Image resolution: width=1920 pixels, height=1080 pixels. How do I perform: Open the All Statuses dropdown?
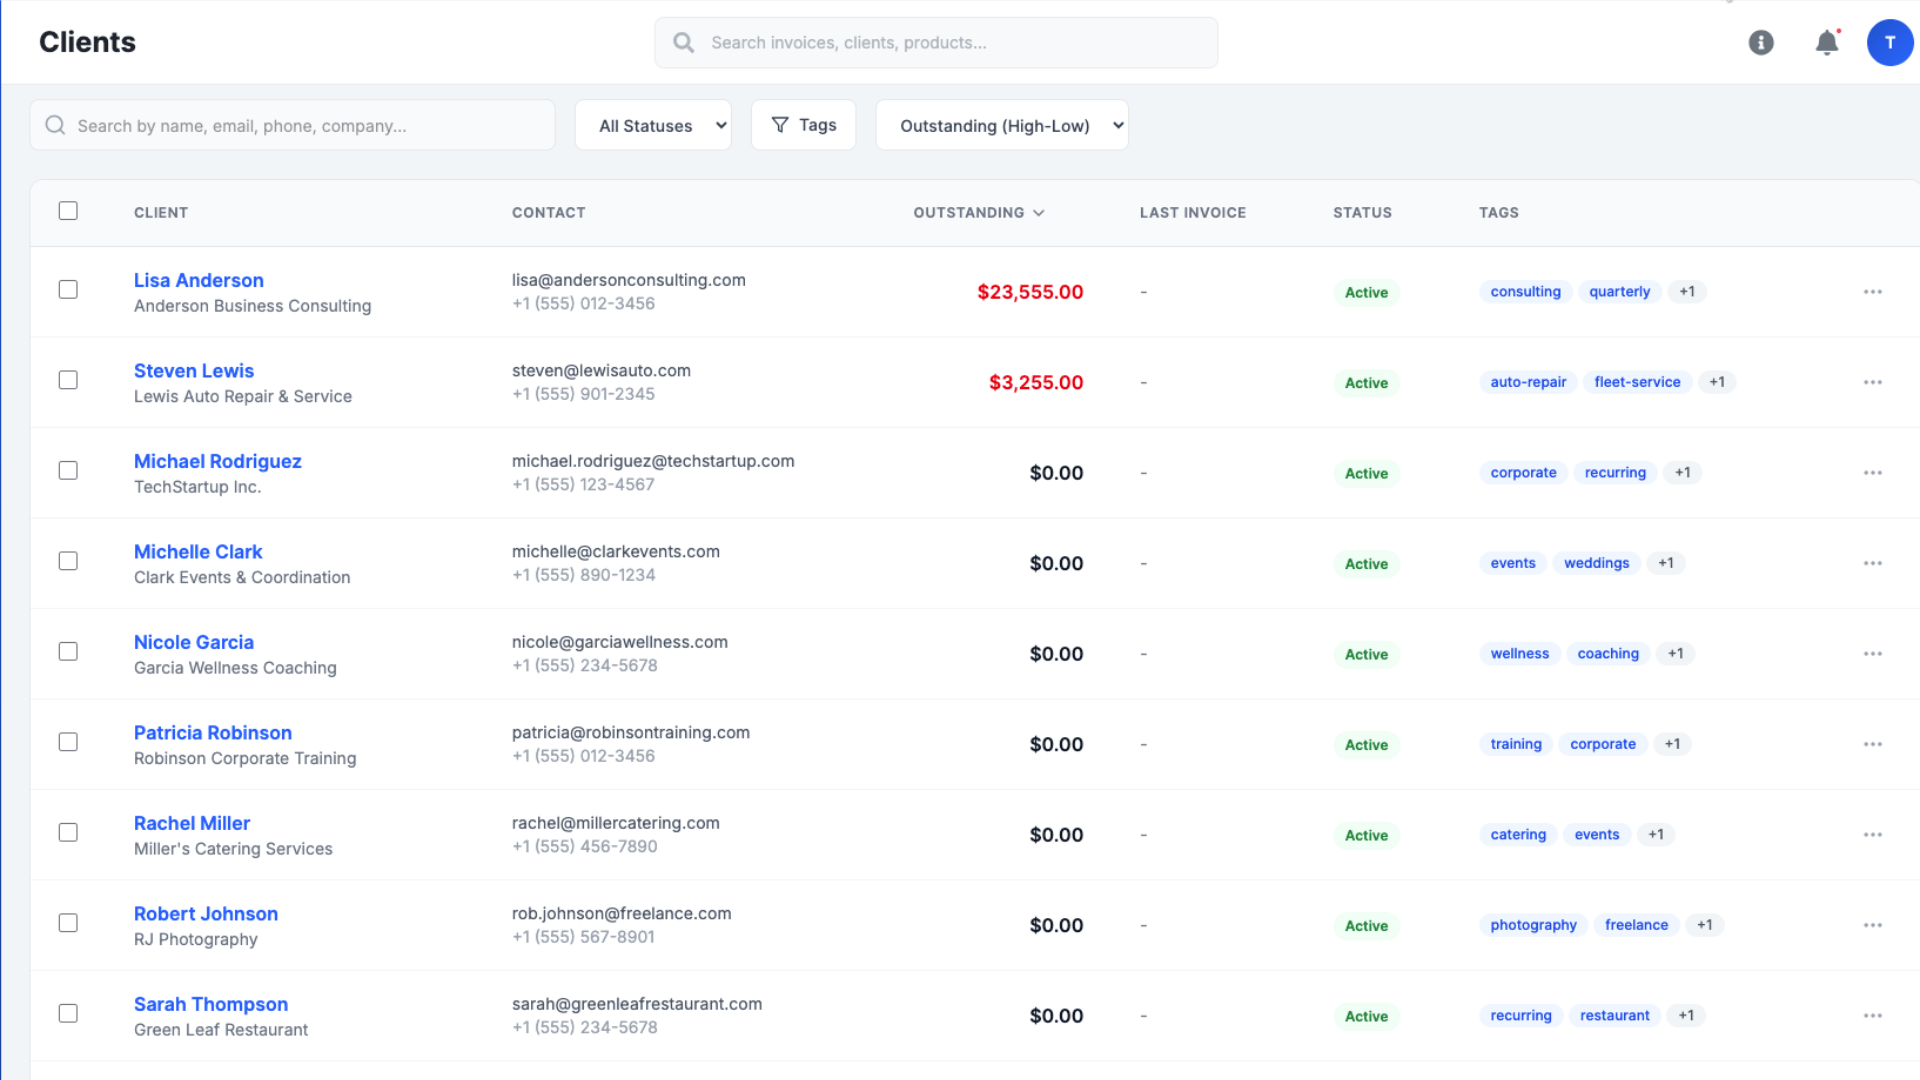point(652,125)
